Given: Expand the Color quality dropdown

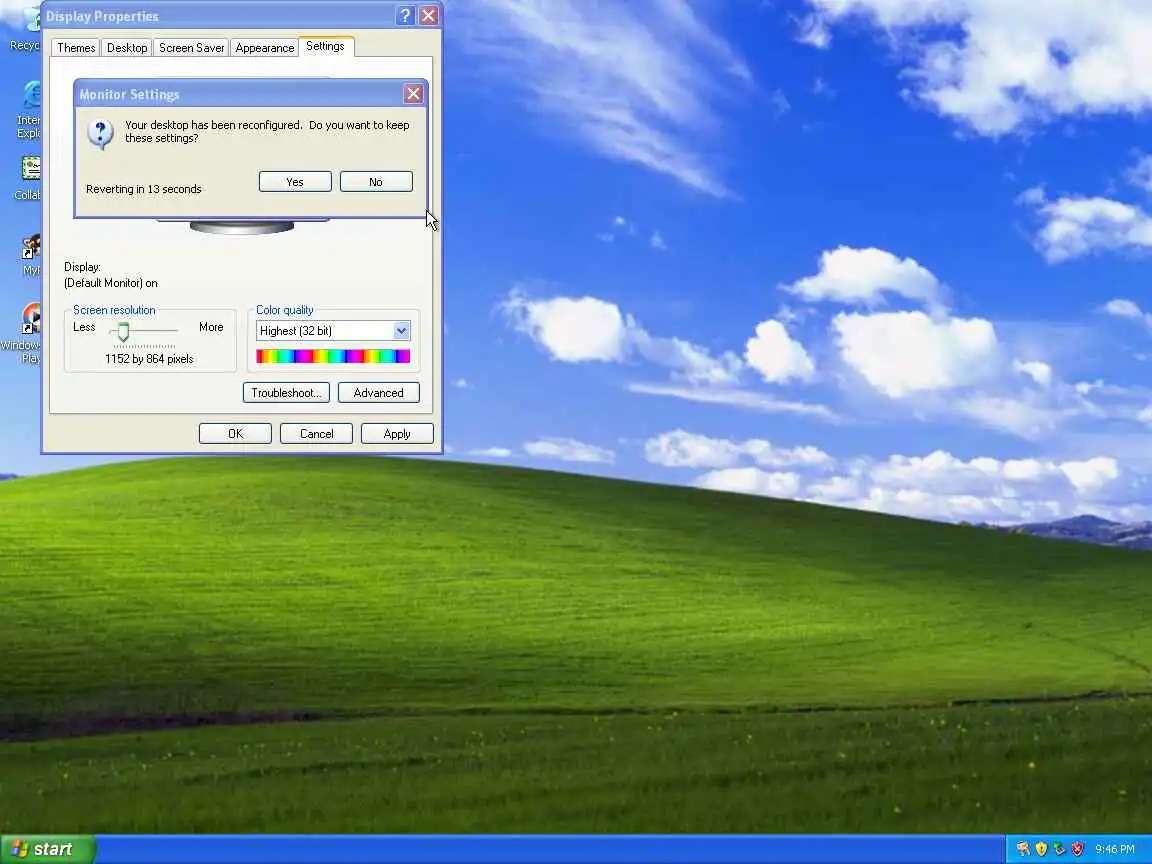Looking at the screenshot, I should pos(401,331).
